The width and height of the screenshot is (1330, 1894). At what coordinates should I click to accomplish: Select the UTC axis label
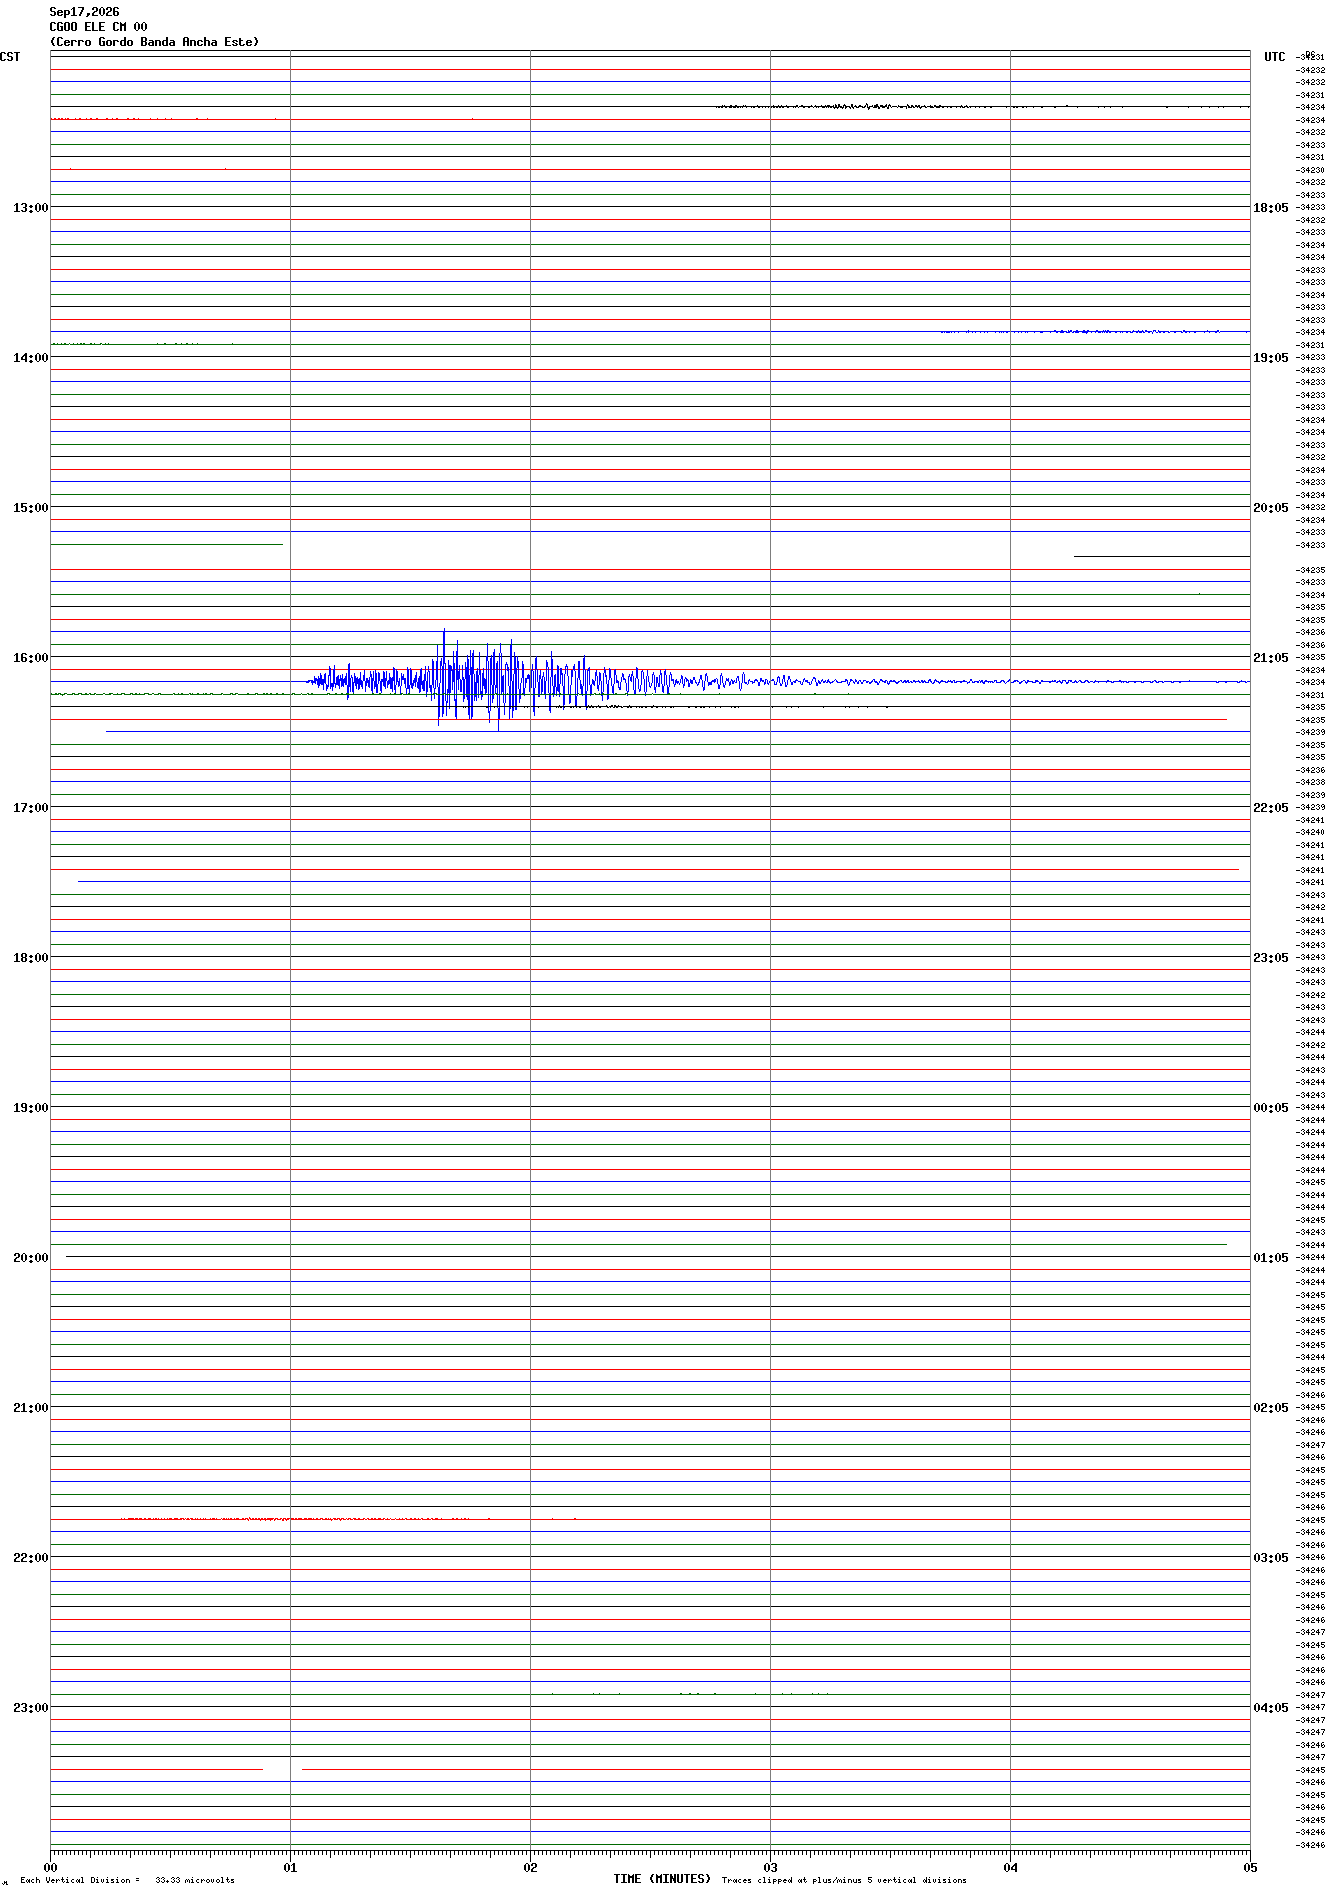click(1275, 57)
